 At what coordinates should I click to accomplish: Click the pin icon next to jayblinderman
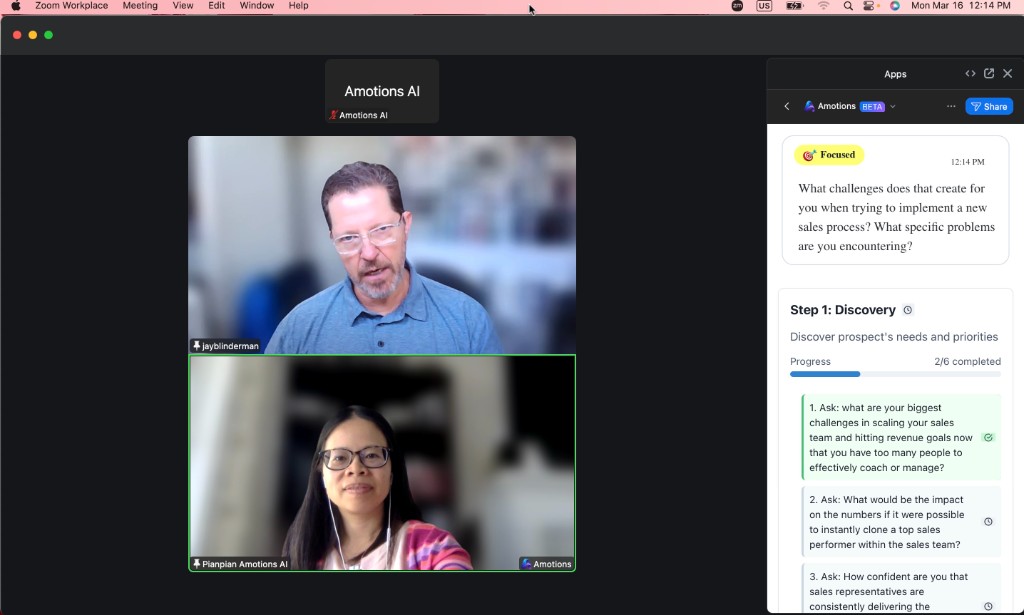pyautogui.click(x=196, y=345)
